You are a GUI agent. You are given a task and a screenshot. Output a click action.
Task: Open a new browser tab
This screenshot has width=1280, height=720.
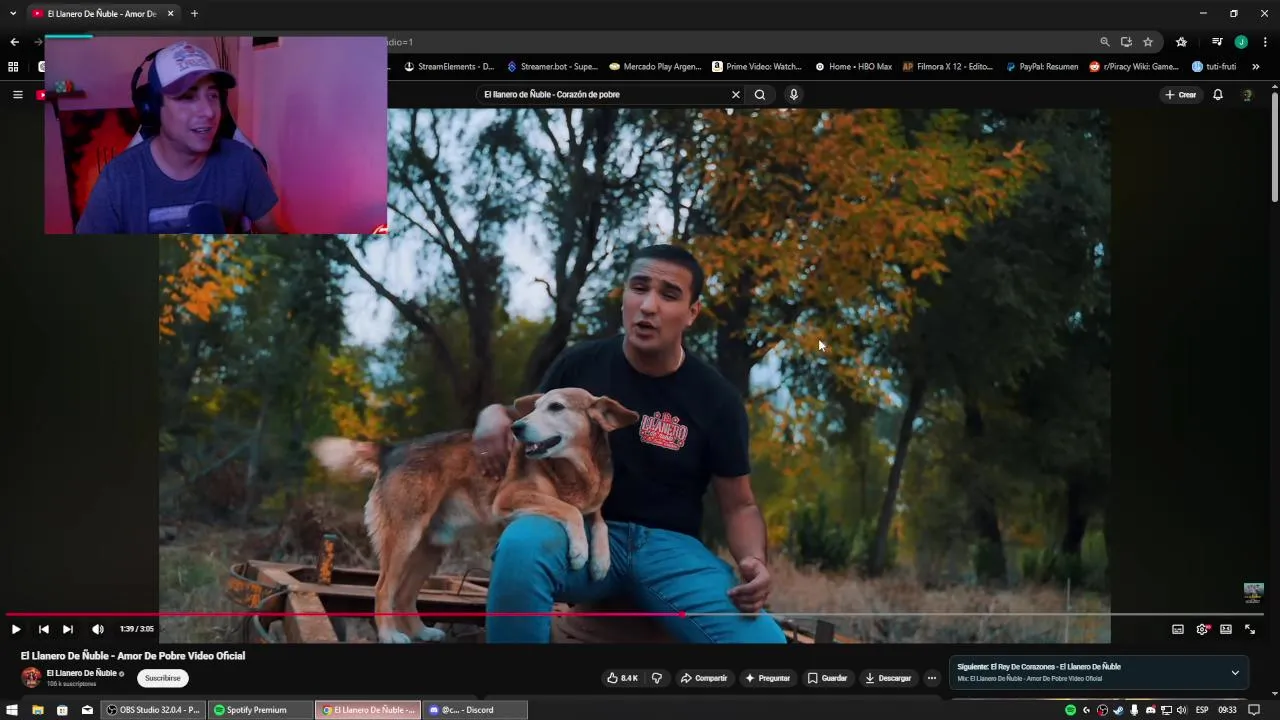(x=194, y=14)
